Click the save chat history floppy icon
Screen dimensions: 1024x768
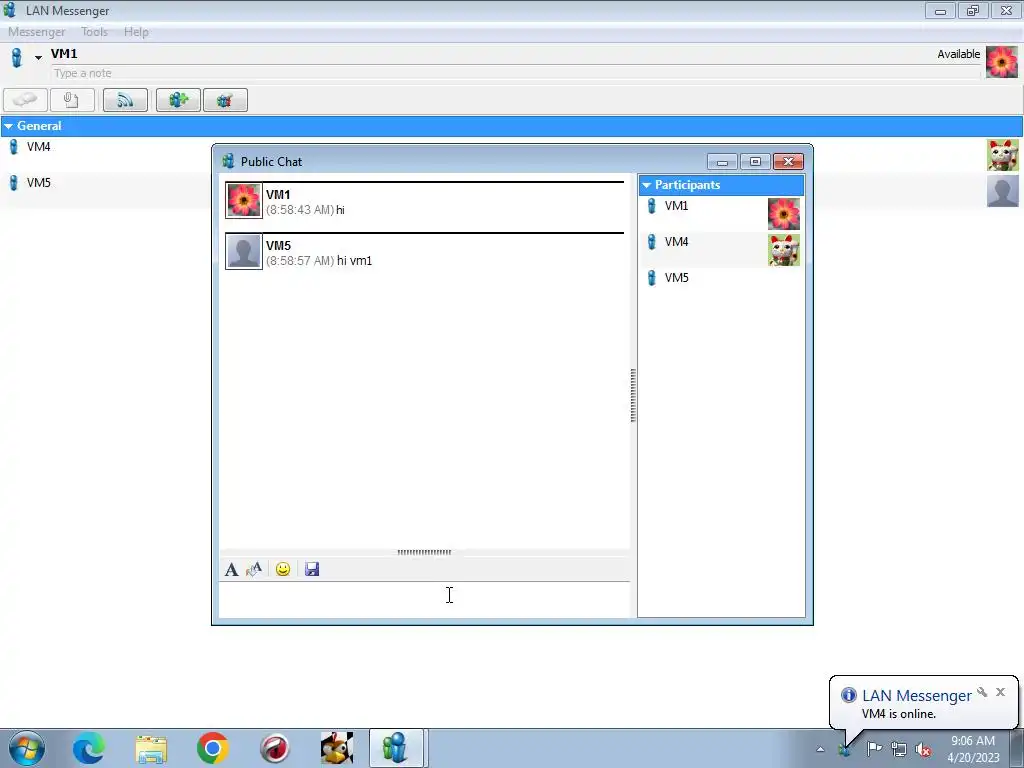click(312, 569)
